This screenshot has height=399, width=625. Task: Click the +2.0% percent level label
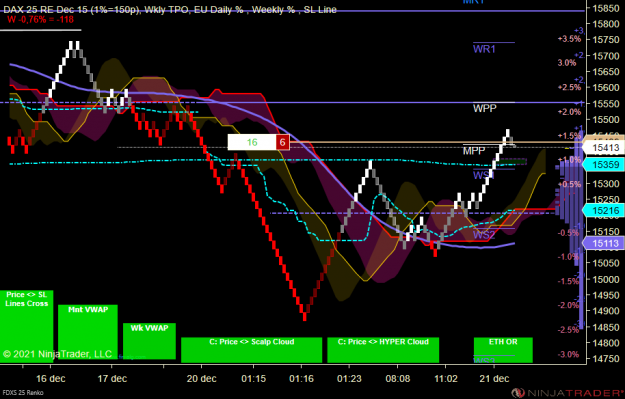[x=569, y=112]
